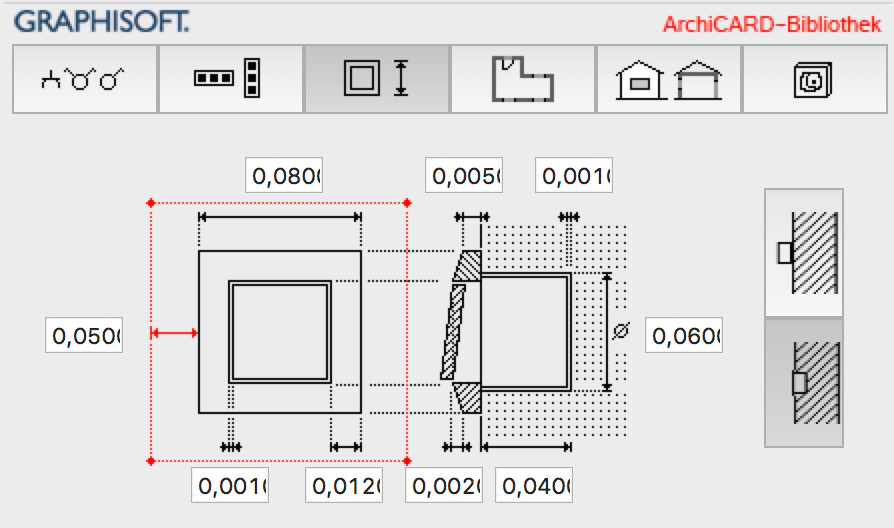Select flush-mounted recessed installation option
Screen dimensions: 894x528
(804, 383)
